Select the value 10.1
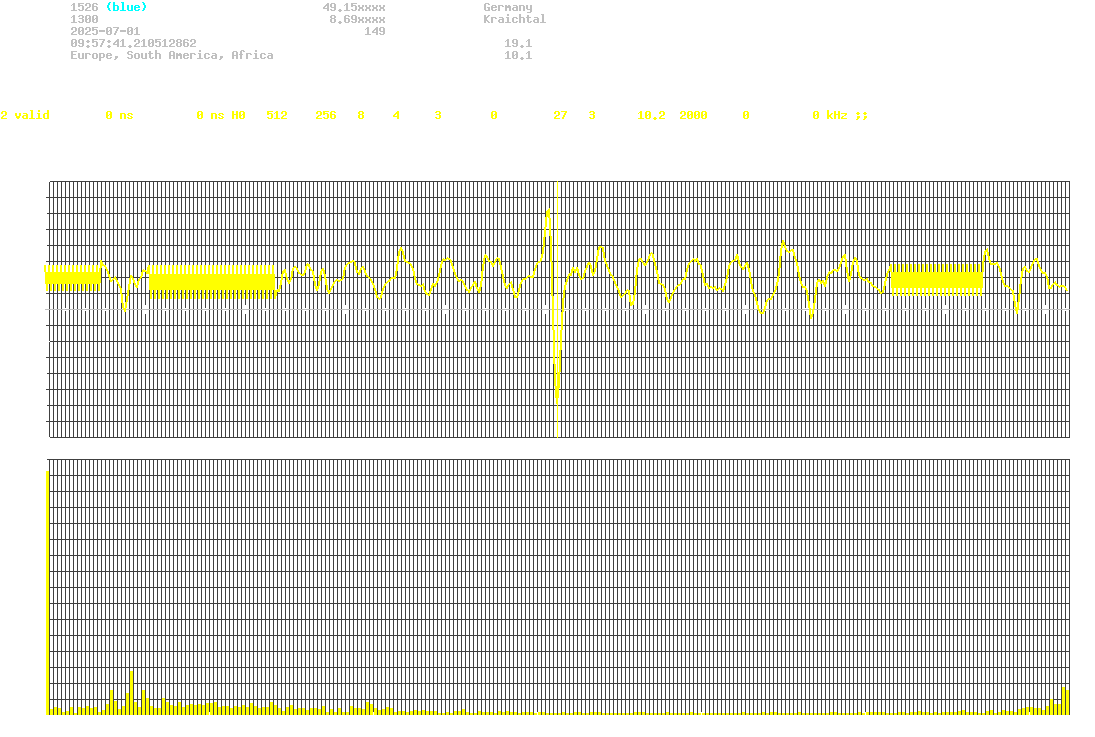1095x737 pixels. tap(518, 55)
